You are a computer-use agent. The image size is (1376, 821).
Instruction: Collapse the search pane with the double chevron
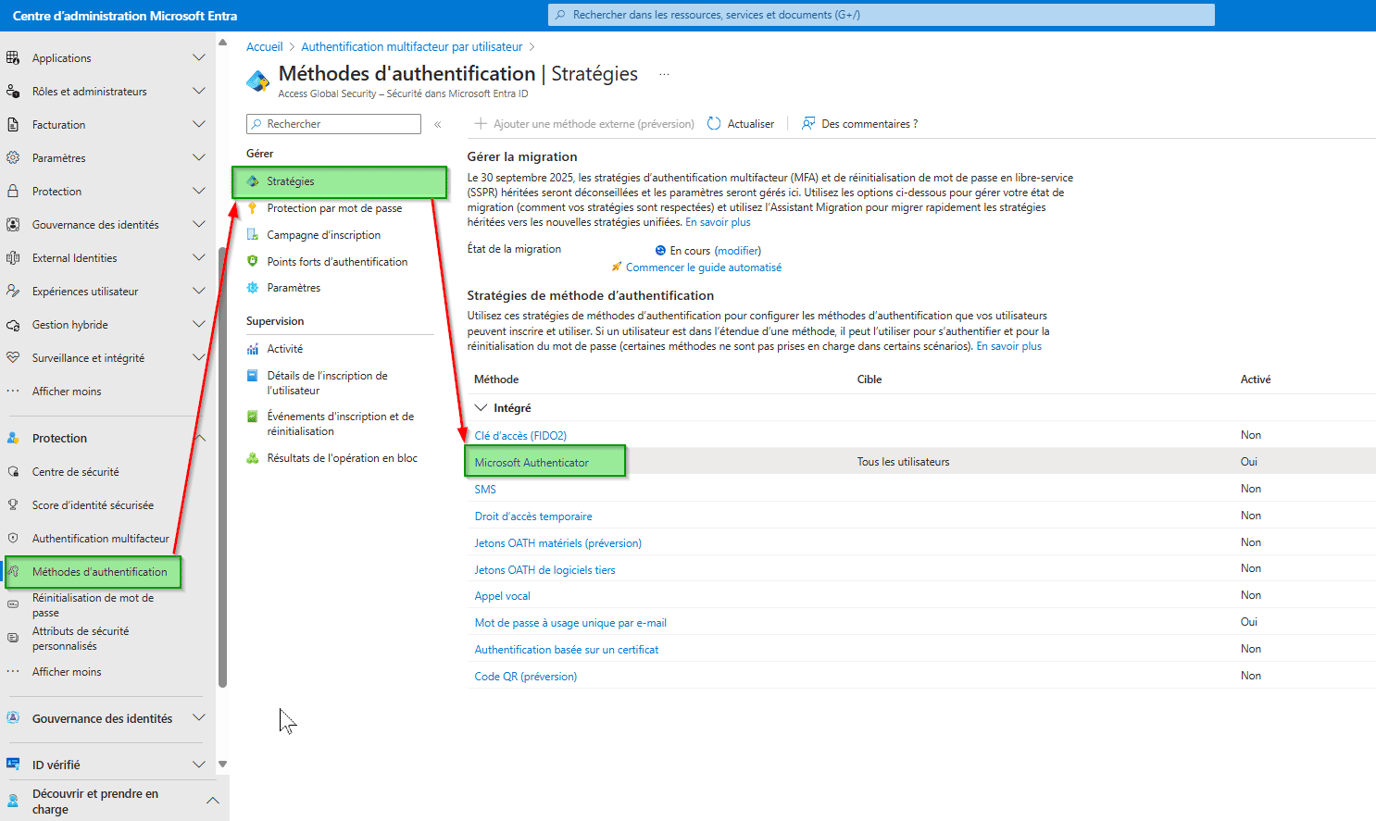click(437, 124)
